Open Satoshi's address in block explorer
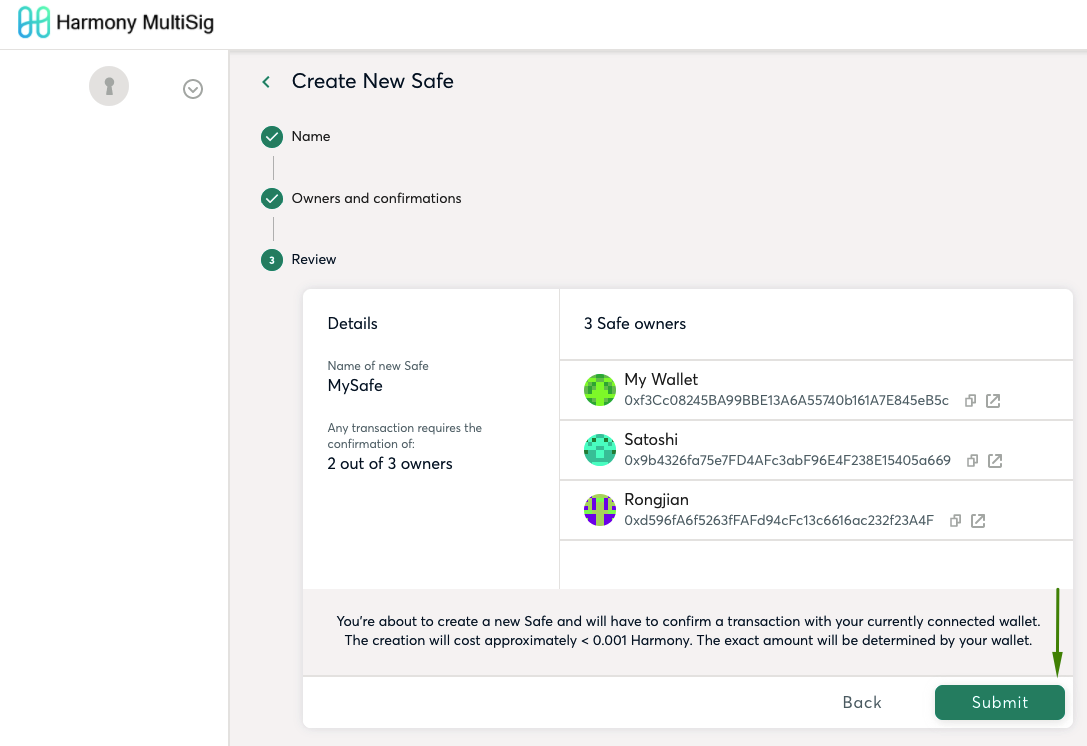1087x746 pixels. [x=995, y=461]
